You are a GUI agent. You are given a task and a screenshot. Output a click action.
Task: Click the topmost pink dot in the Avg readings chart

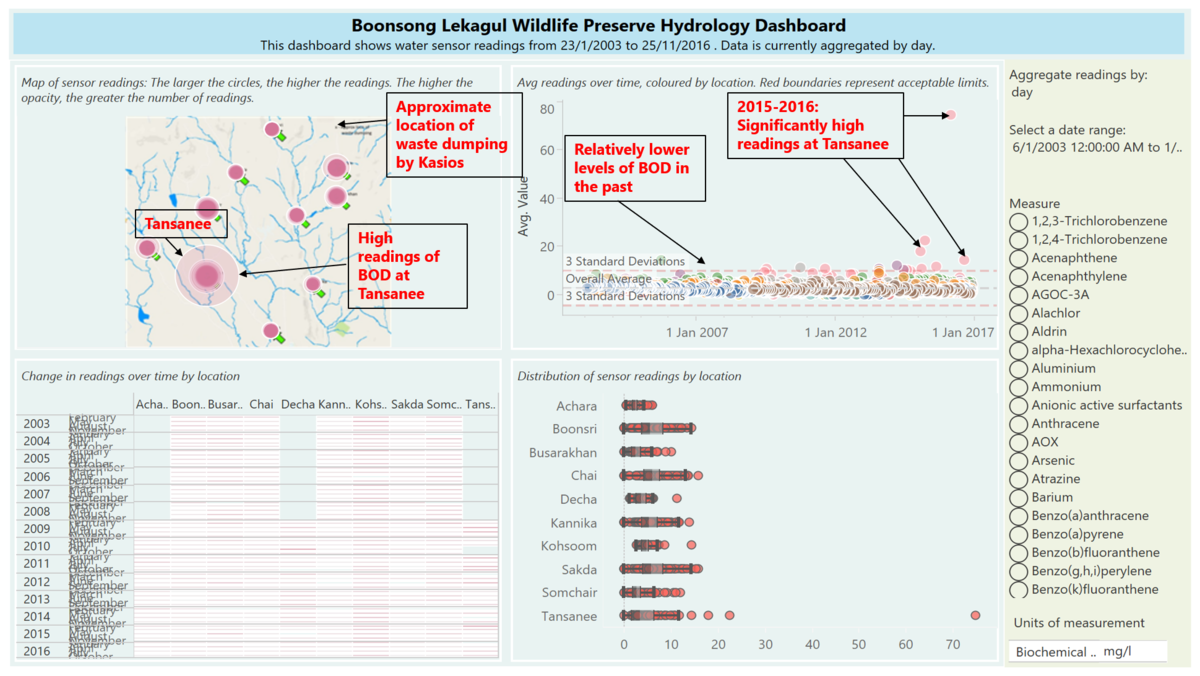[x=951, y=114]
